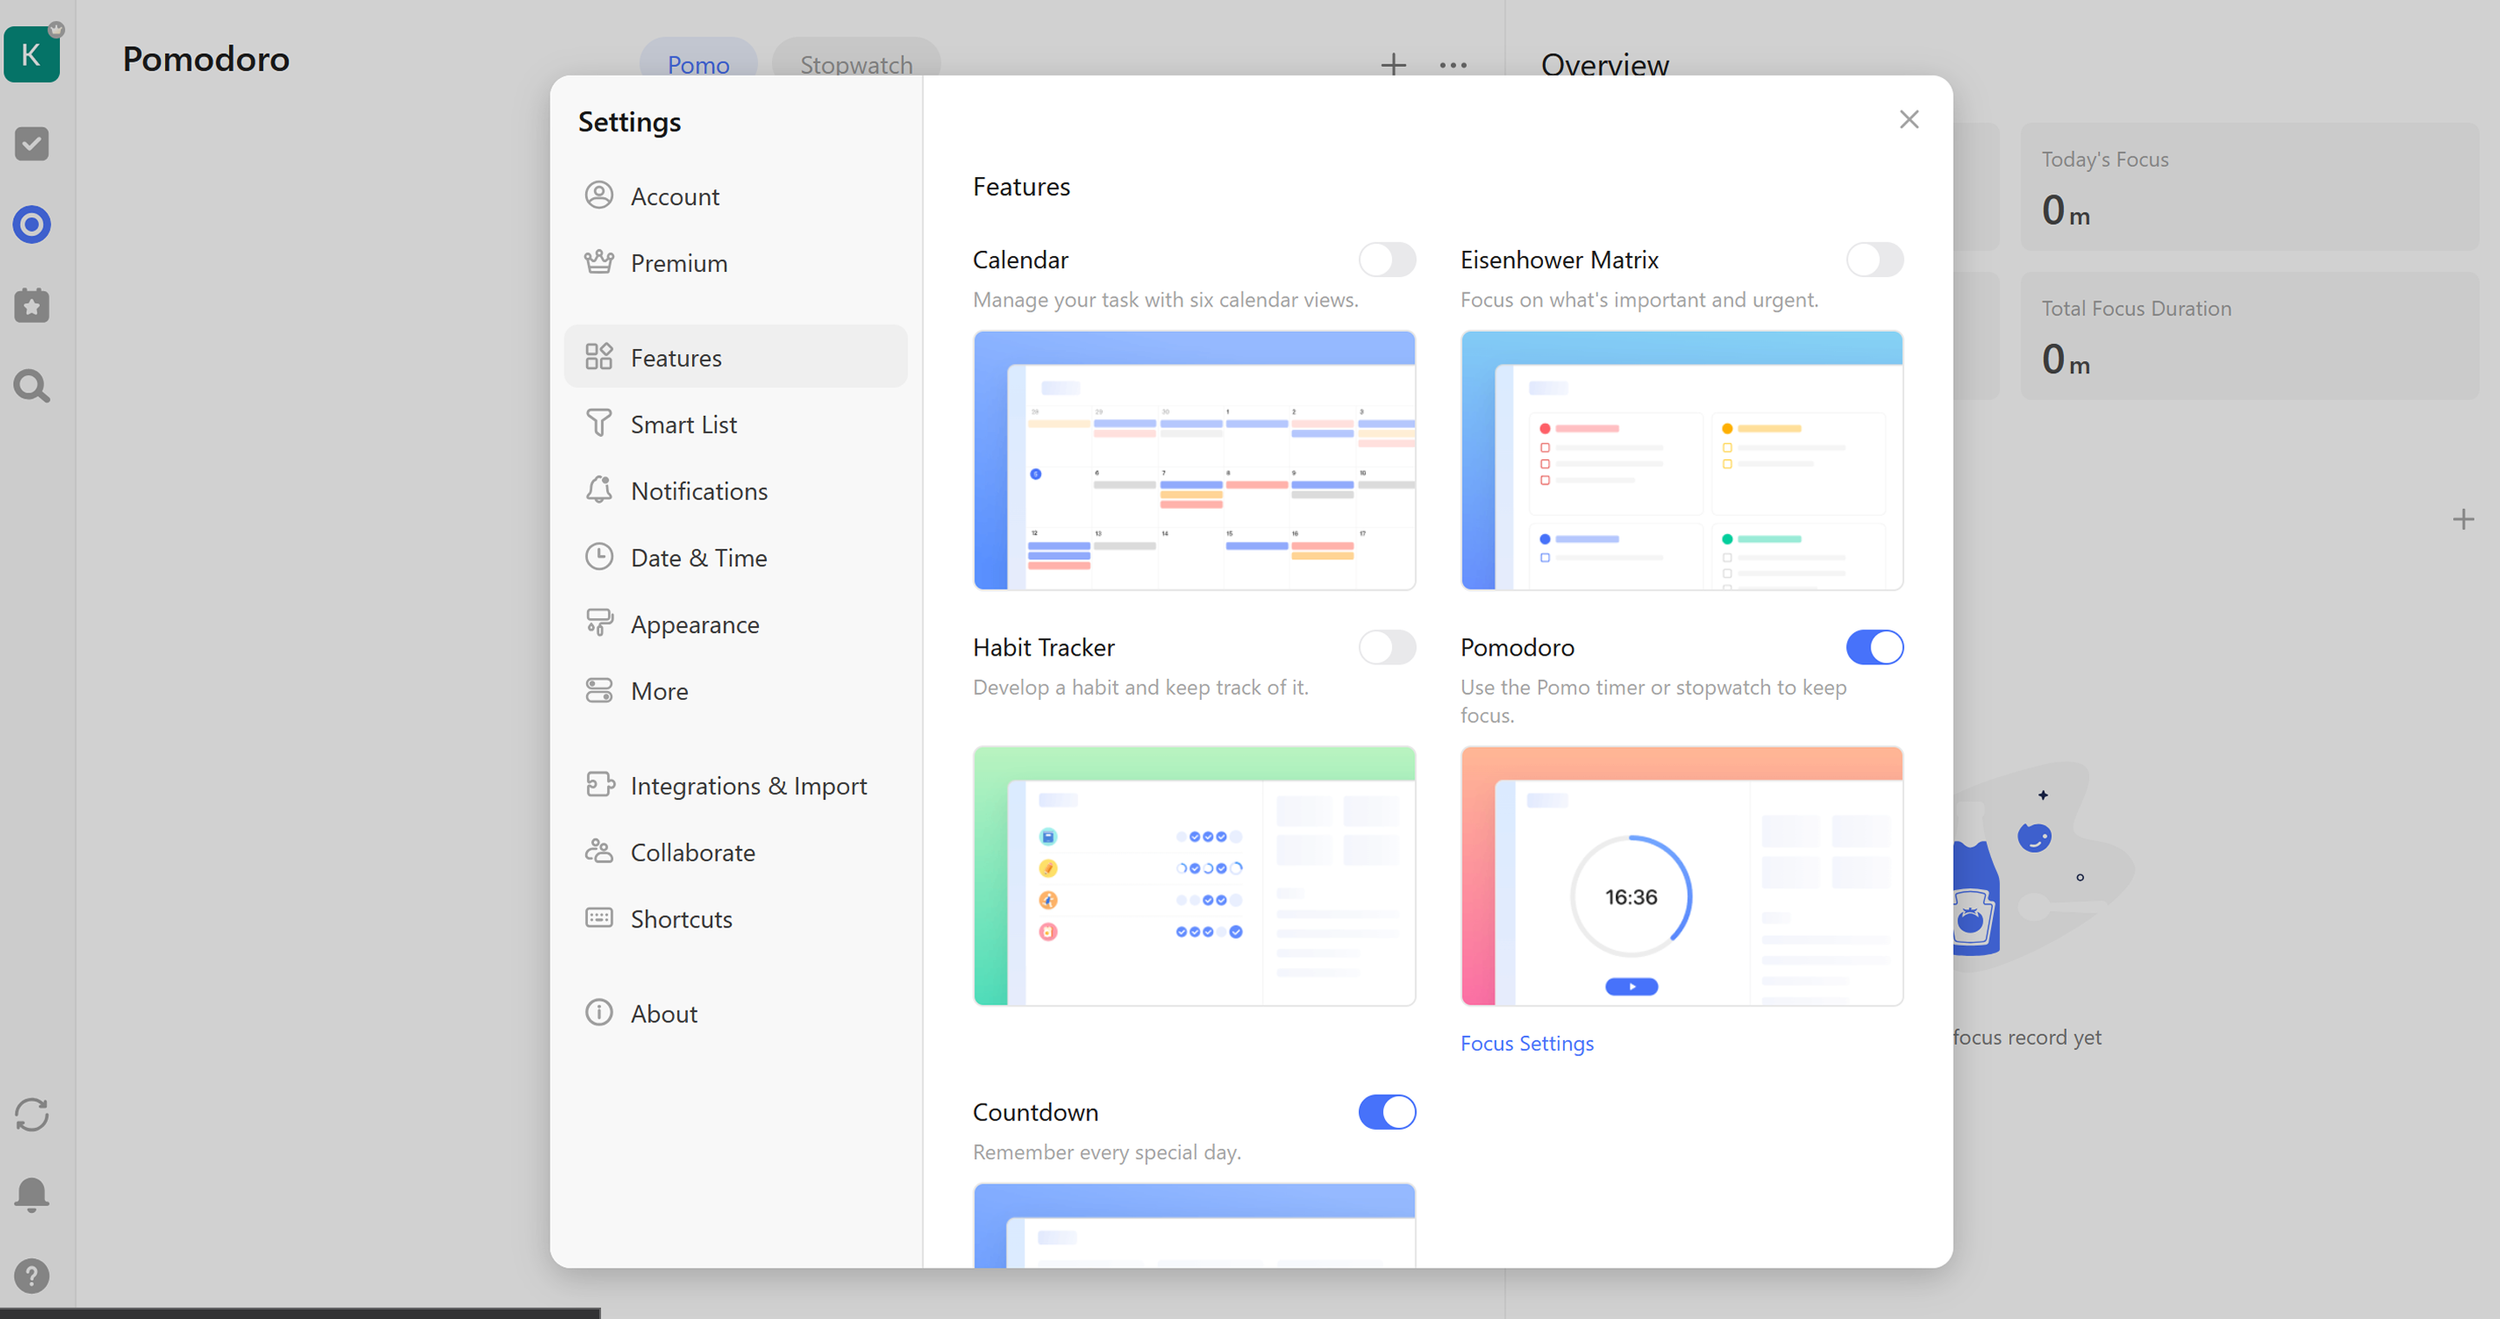Open the Shortcuts settings section
Screen dimensions: 2500x1319
[681, 919]
